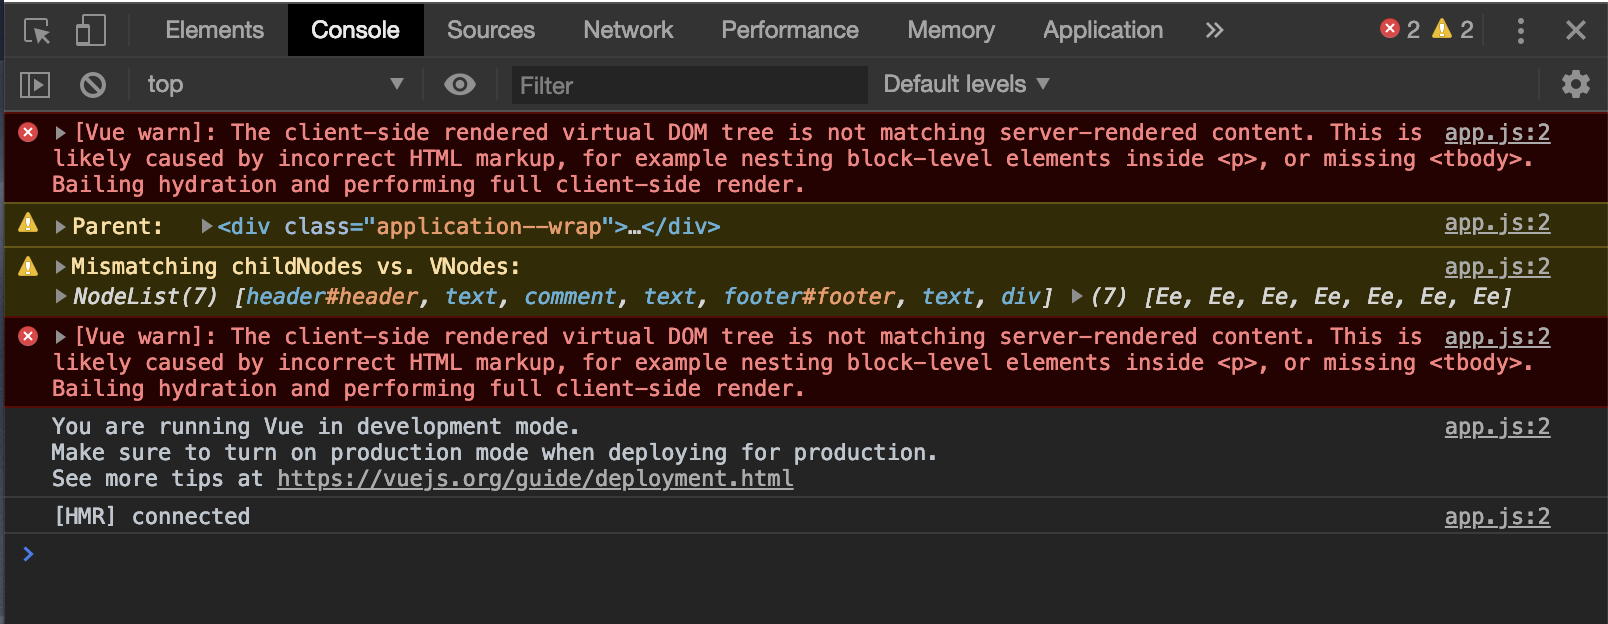The height and width of the screenshot is (624, 1608).
Task: Expand the Parent warning message
Action: [60, 227]
